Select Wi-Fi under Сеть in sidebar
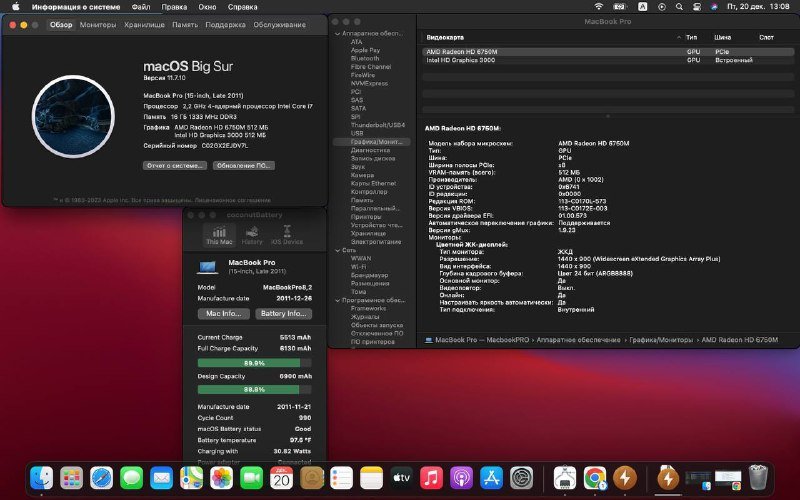Screen dimensions: 800x500 click(x=358, y=267)
